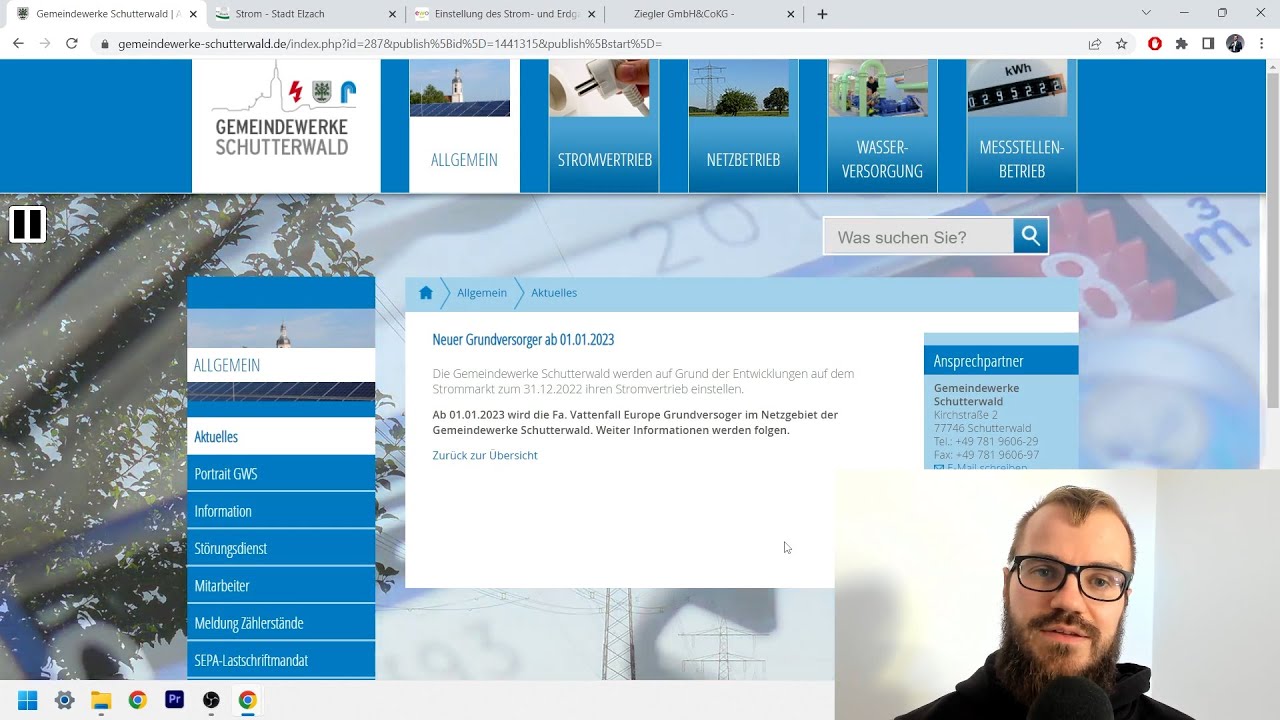Open the Netzbetrieb navigation tile
Image resolution: width=1280 pixels, height=720 pixels.
click(x=743, y=125)
